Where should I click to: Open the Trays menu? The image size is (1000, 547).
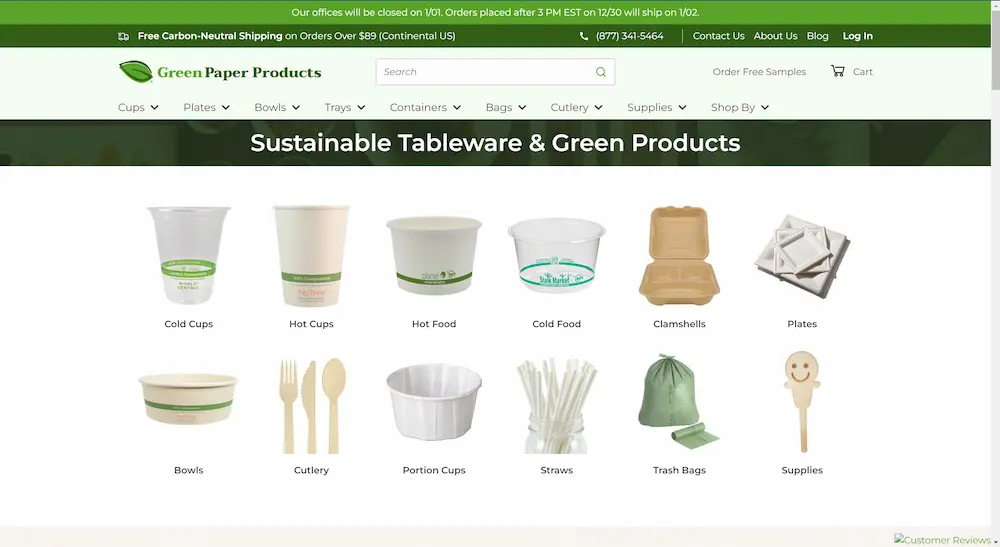click(338, 108)
